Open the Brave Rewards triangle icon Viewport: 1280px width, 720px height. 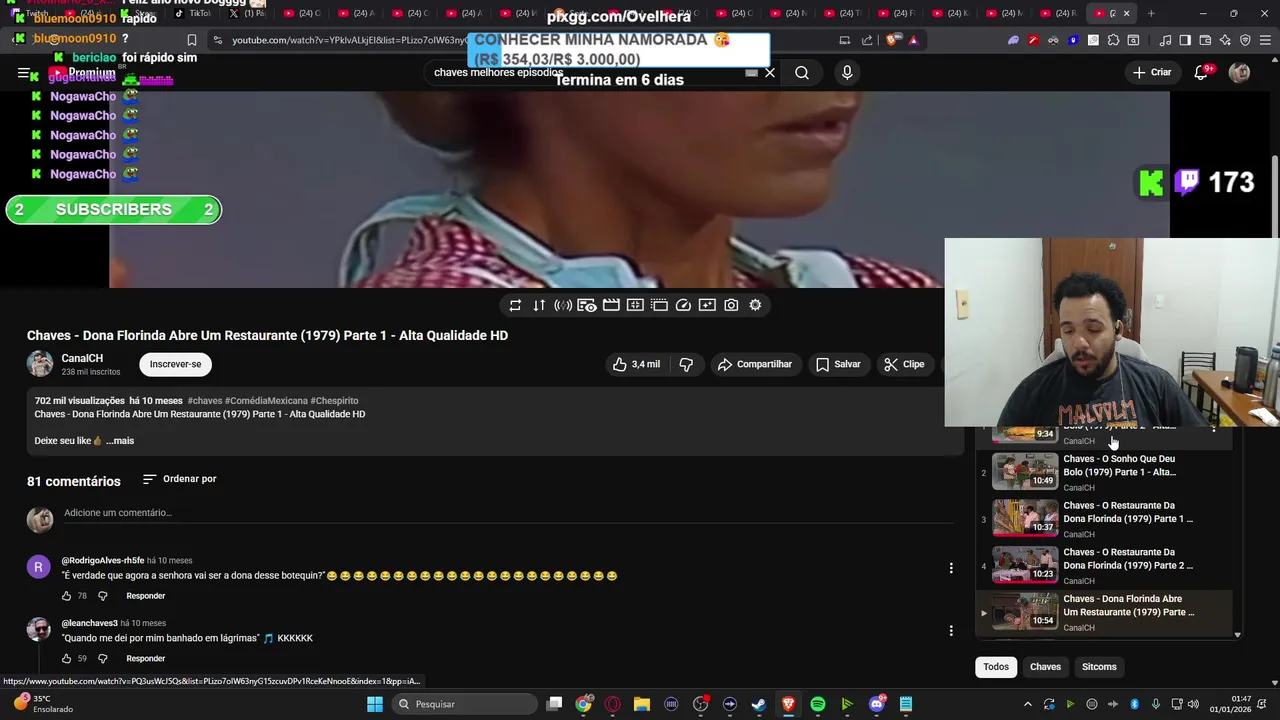coord(913,40)
